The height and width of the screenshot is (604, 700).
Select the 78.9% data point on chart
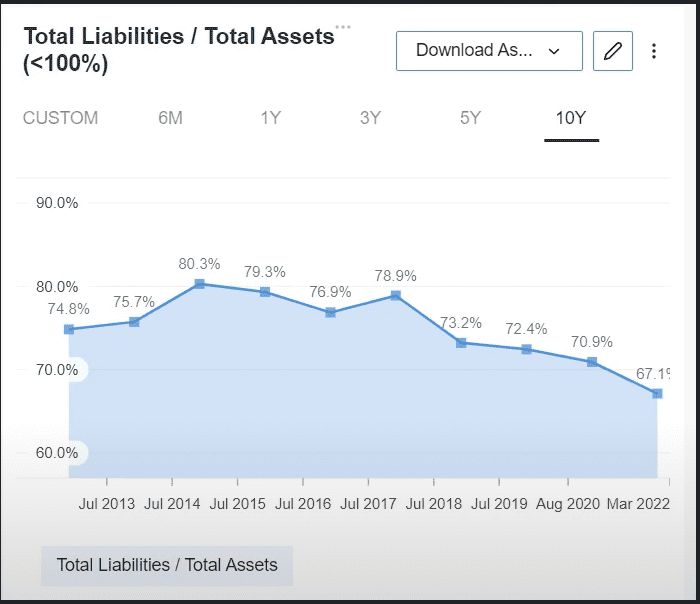coord(396,295)
